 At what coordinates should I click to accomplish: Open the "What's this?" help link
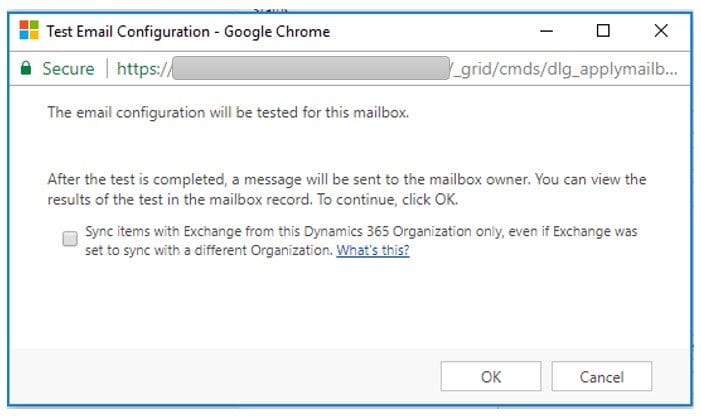click(x=373, y=251)
